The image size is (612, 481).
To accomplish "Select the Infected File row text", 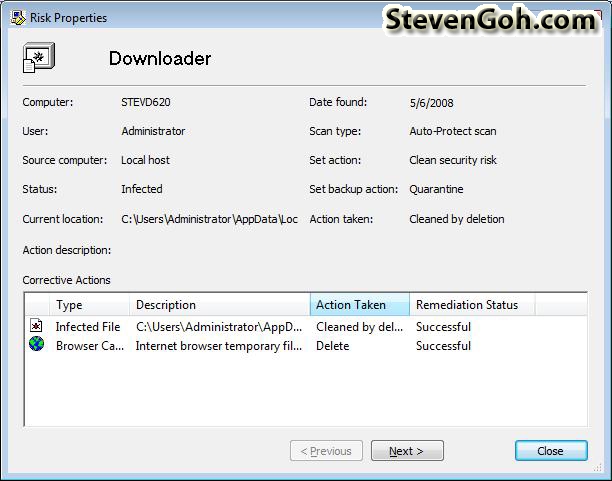I will click(x=88, y=327).
